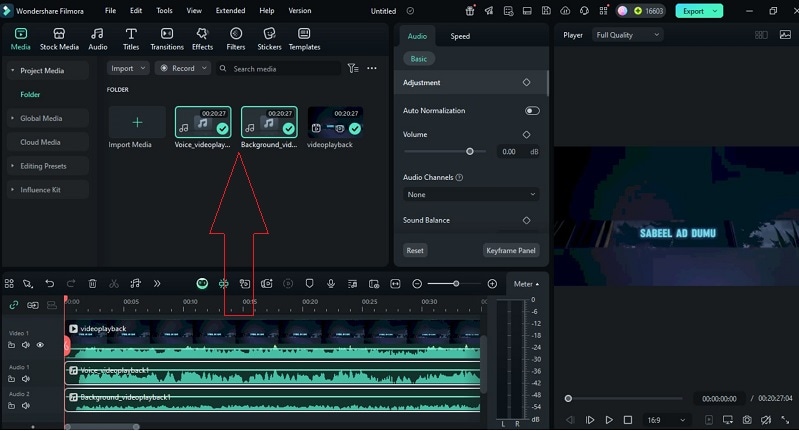
Task: Toggle Auto Normalization switch
Action: (532, 111)
